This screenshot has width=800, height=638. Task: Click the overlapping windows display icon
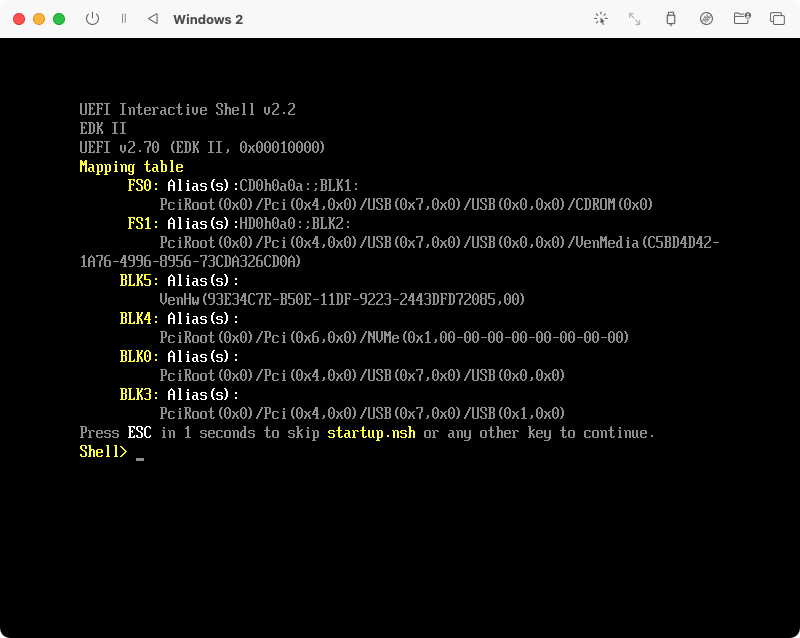coord(777,18)
